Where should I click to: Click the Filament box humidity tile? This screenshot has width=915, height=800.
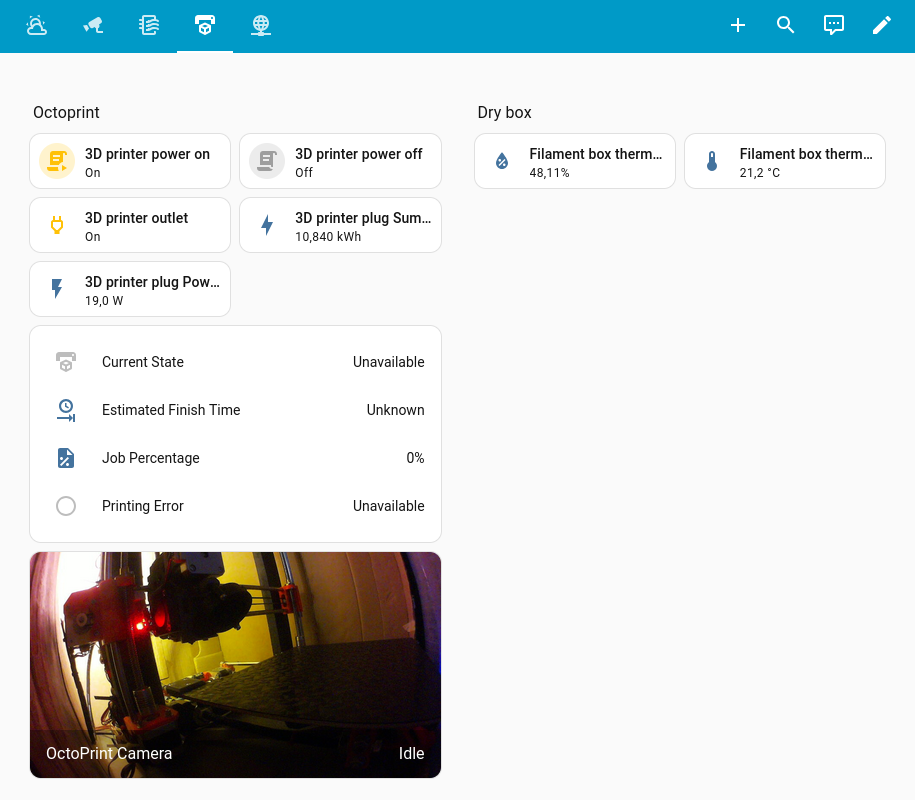tap(575, 161)
